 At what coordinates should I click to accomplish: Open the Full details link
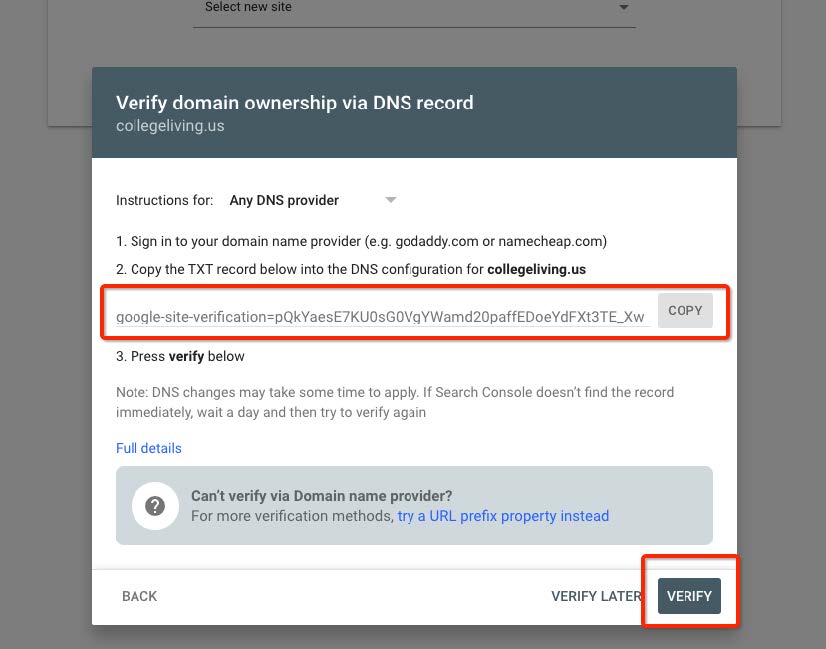(x=149, y=448)
